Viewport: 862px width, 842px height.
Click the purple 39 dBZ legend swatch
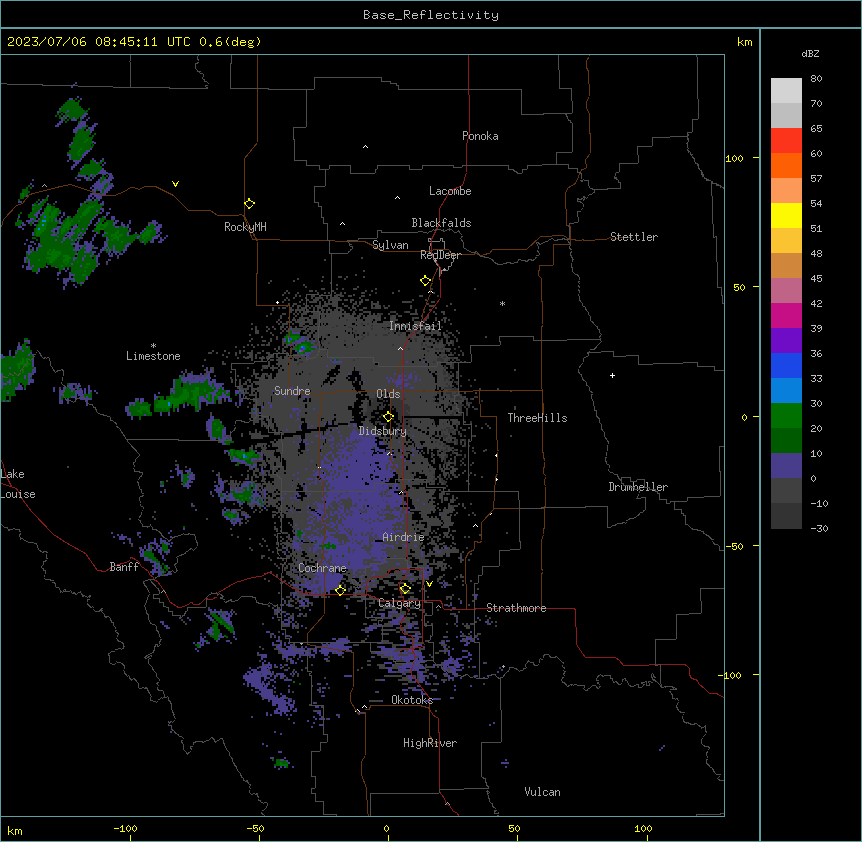pos(786,340)
